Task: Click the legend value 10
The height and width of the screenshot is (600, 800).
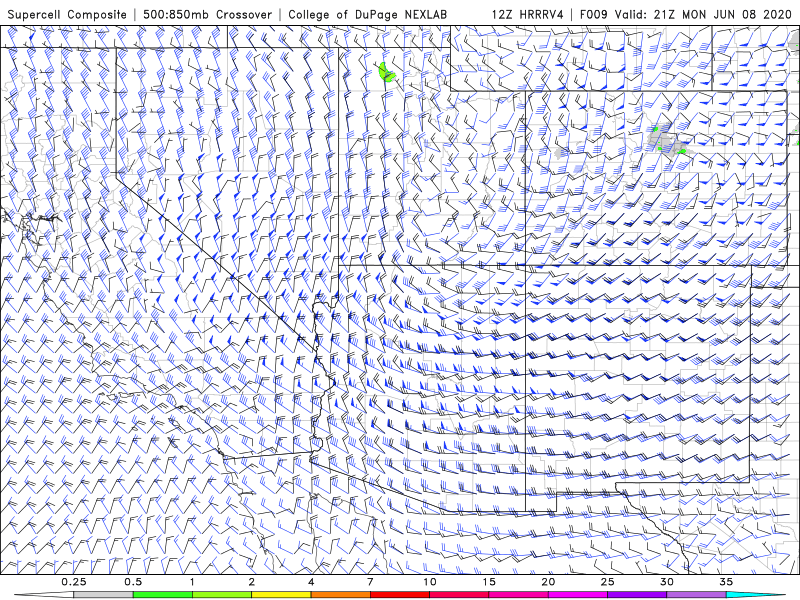Action: point(430,582)
